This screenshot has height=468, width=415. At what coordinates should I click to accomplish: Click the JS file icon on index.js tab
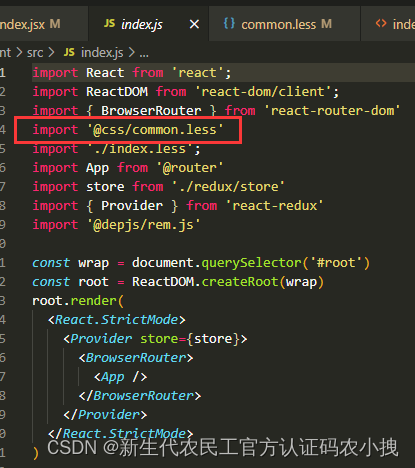tap(109, 23)
